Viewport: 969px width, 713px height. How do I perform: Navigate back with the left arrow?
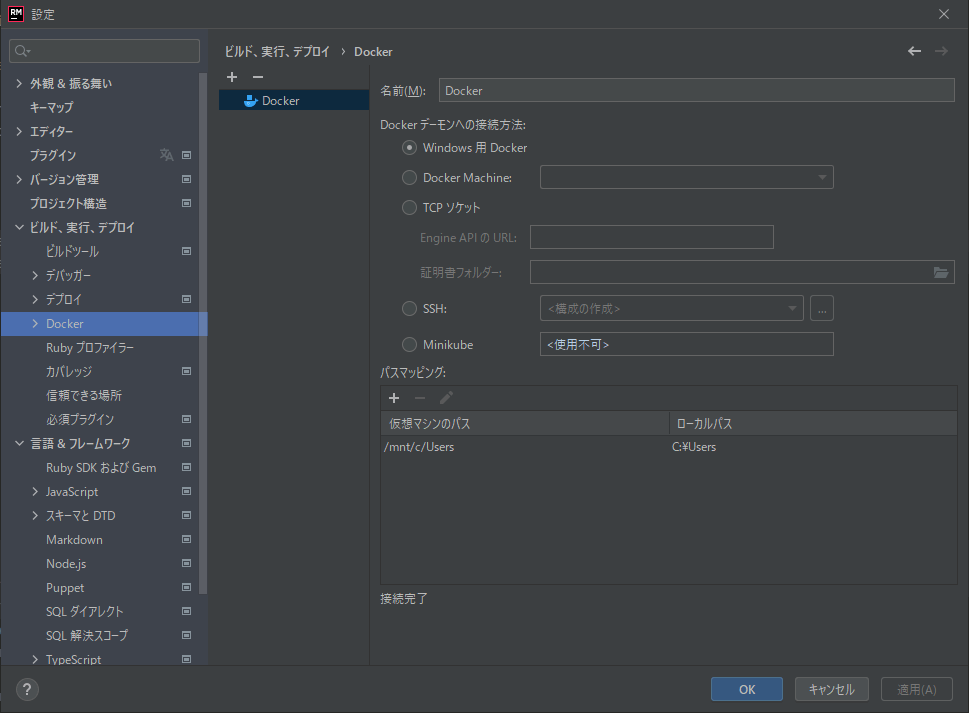pos(914,51)
